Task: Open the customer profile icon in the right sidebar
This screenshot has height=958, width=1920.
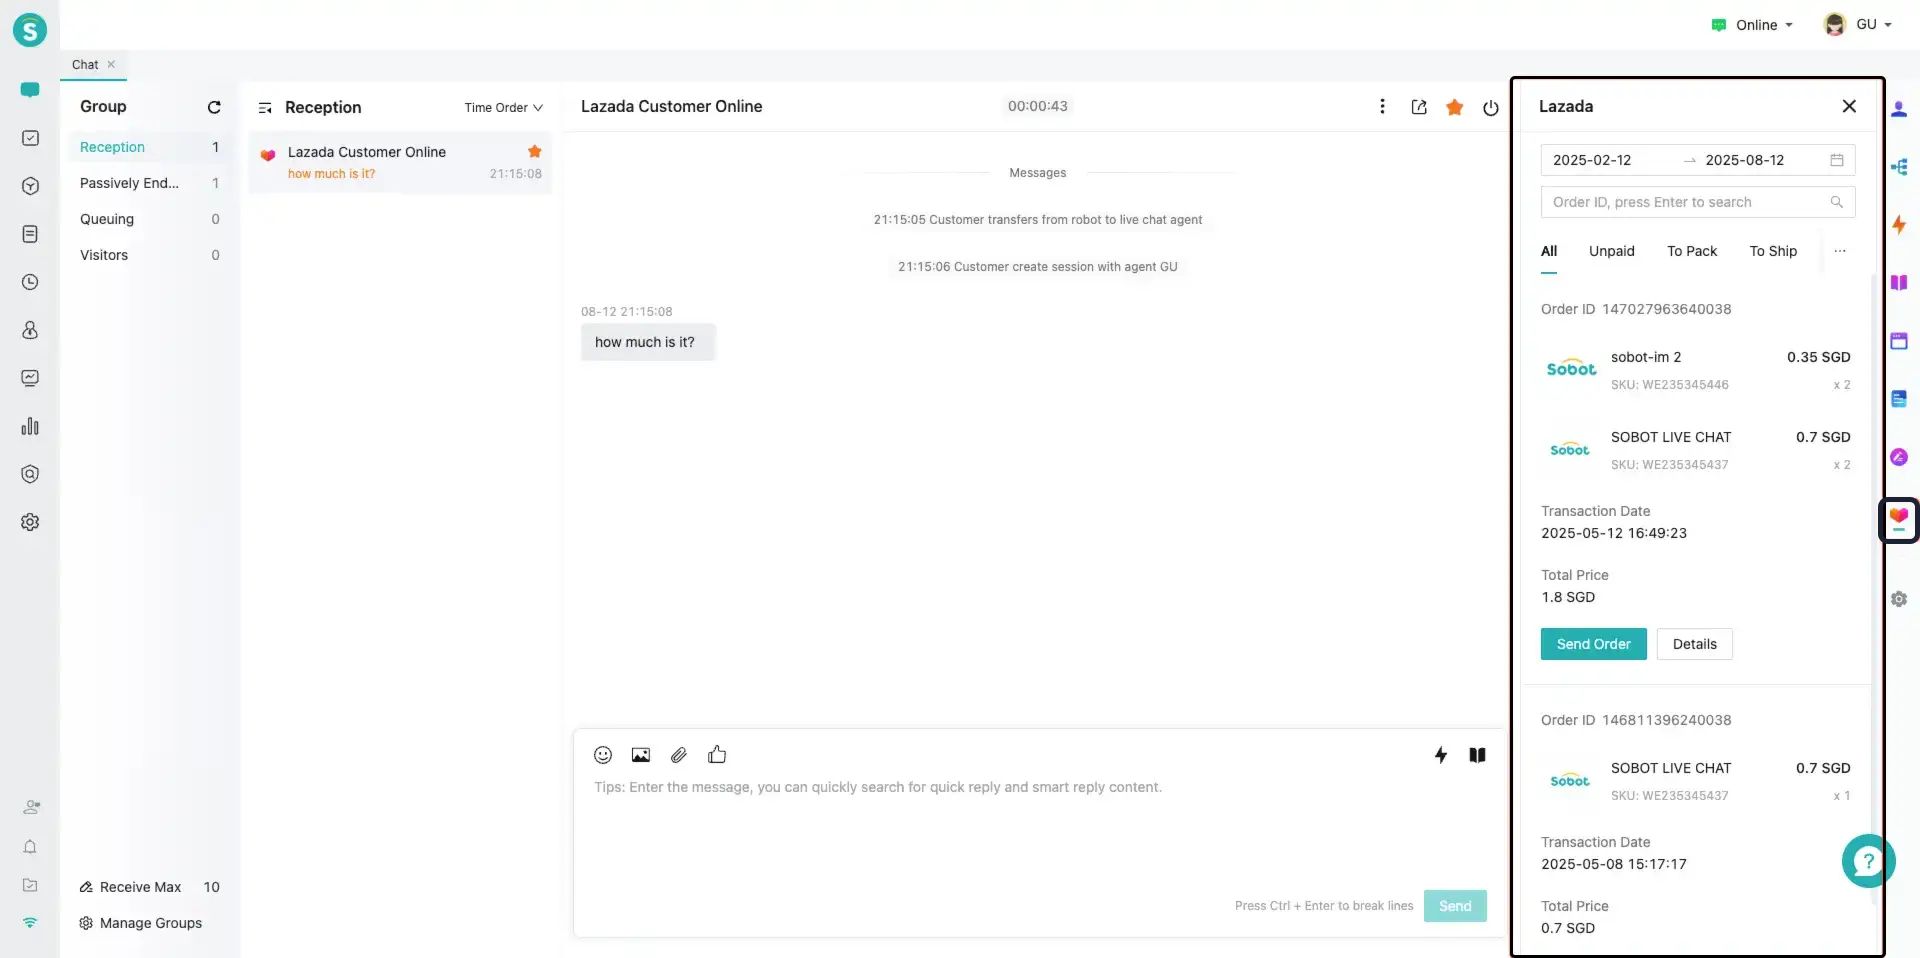Action: [x=1899, y=109]
